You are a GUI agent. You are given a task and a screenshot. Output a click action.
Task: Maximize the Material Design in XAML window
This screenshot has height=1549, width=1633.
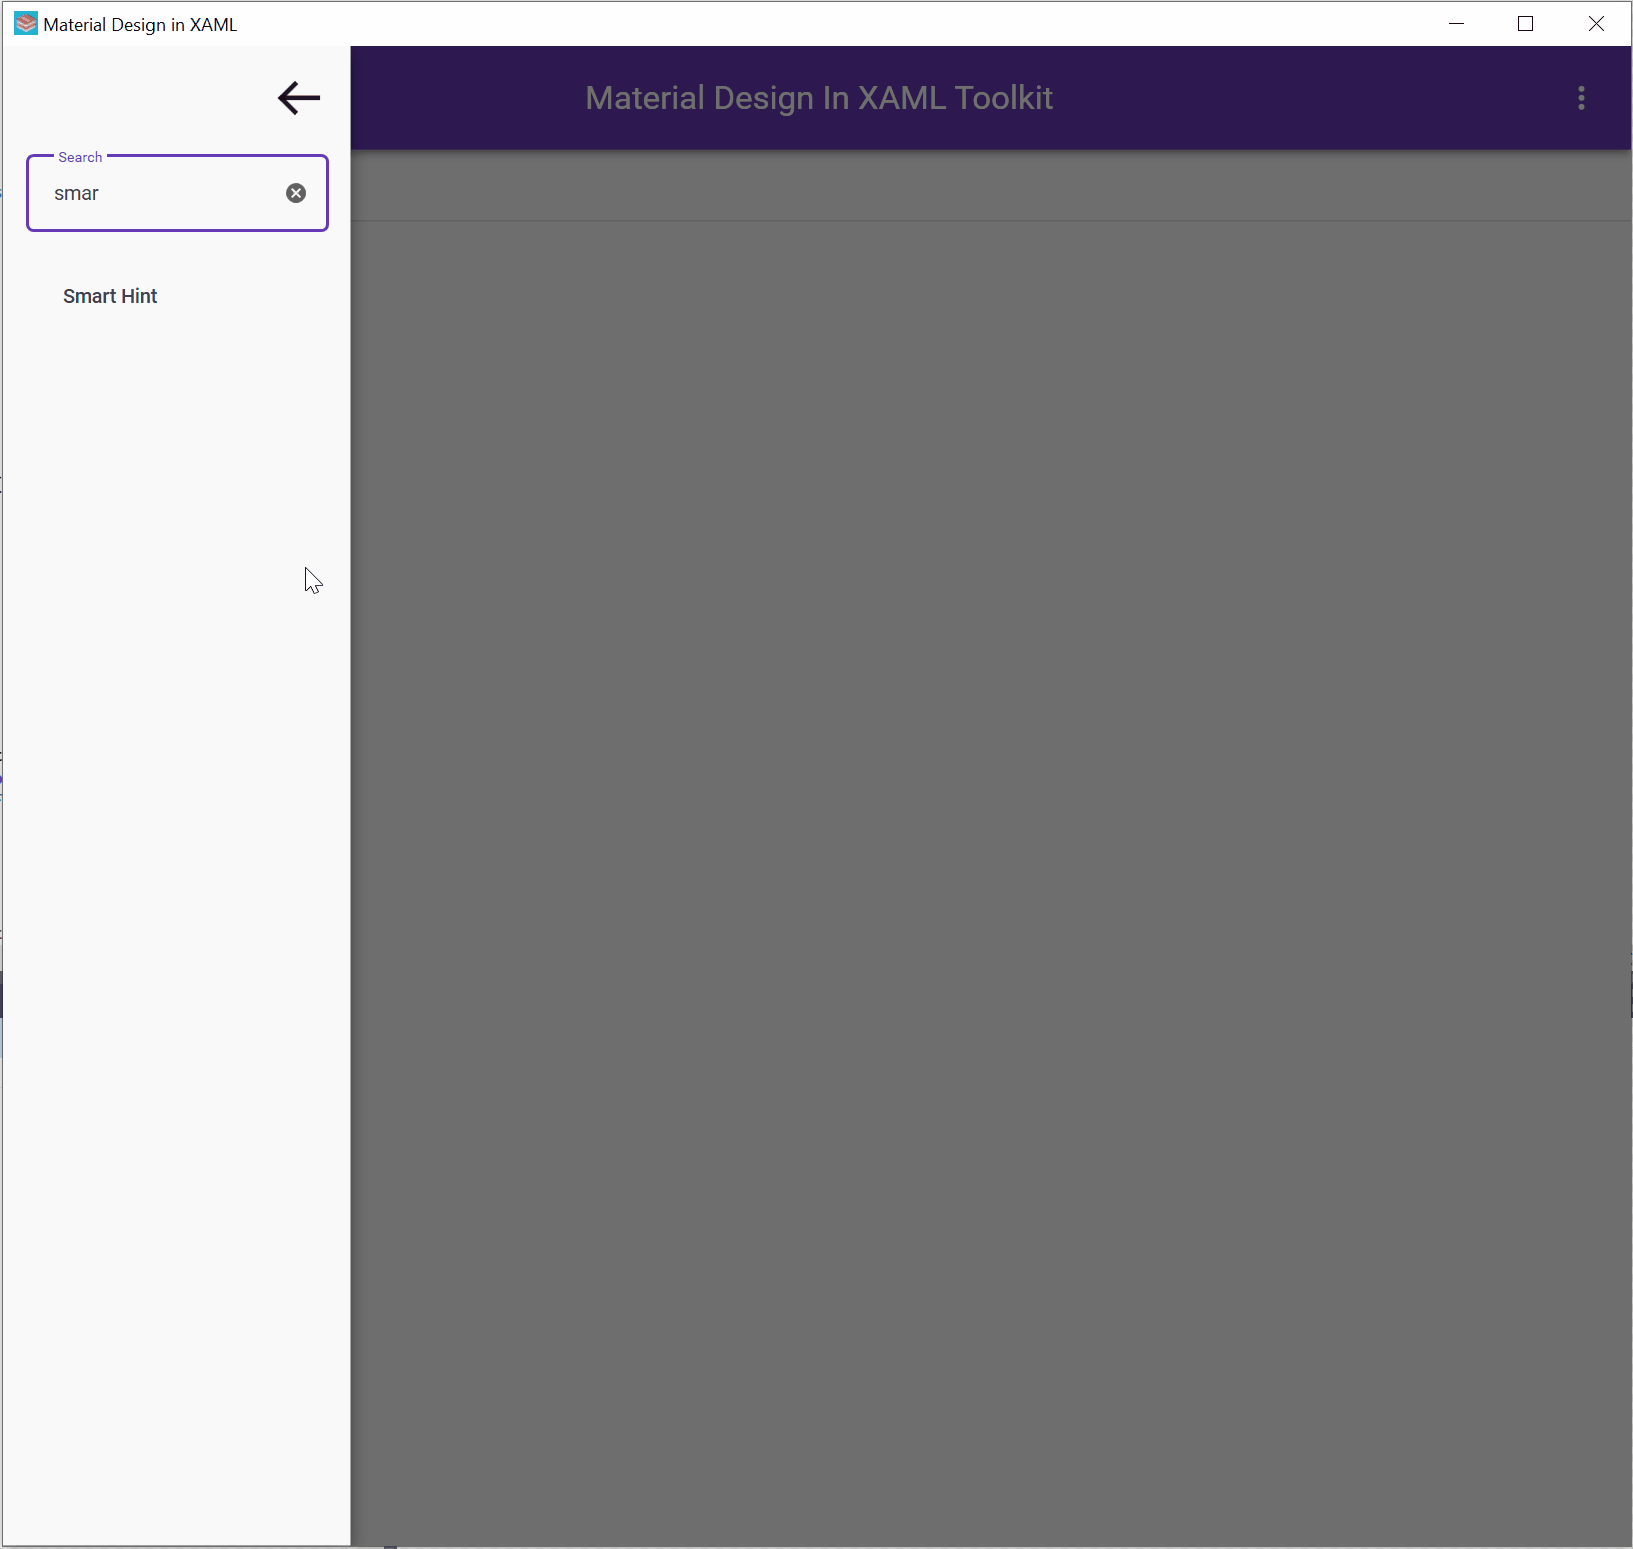(x=1526, y=24)
